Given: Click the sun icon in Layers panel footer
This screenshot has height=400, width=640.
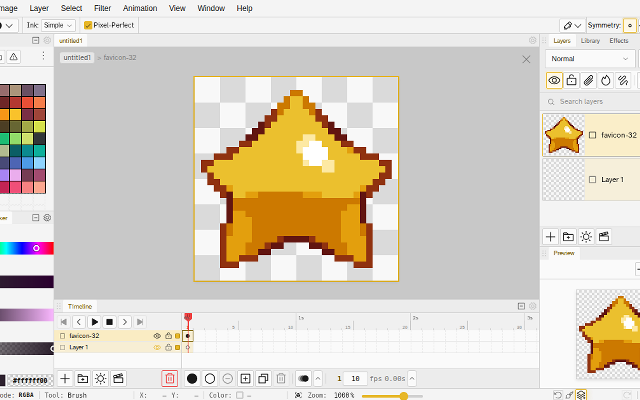Looking at the screenshot, I should tap(586, 237).
